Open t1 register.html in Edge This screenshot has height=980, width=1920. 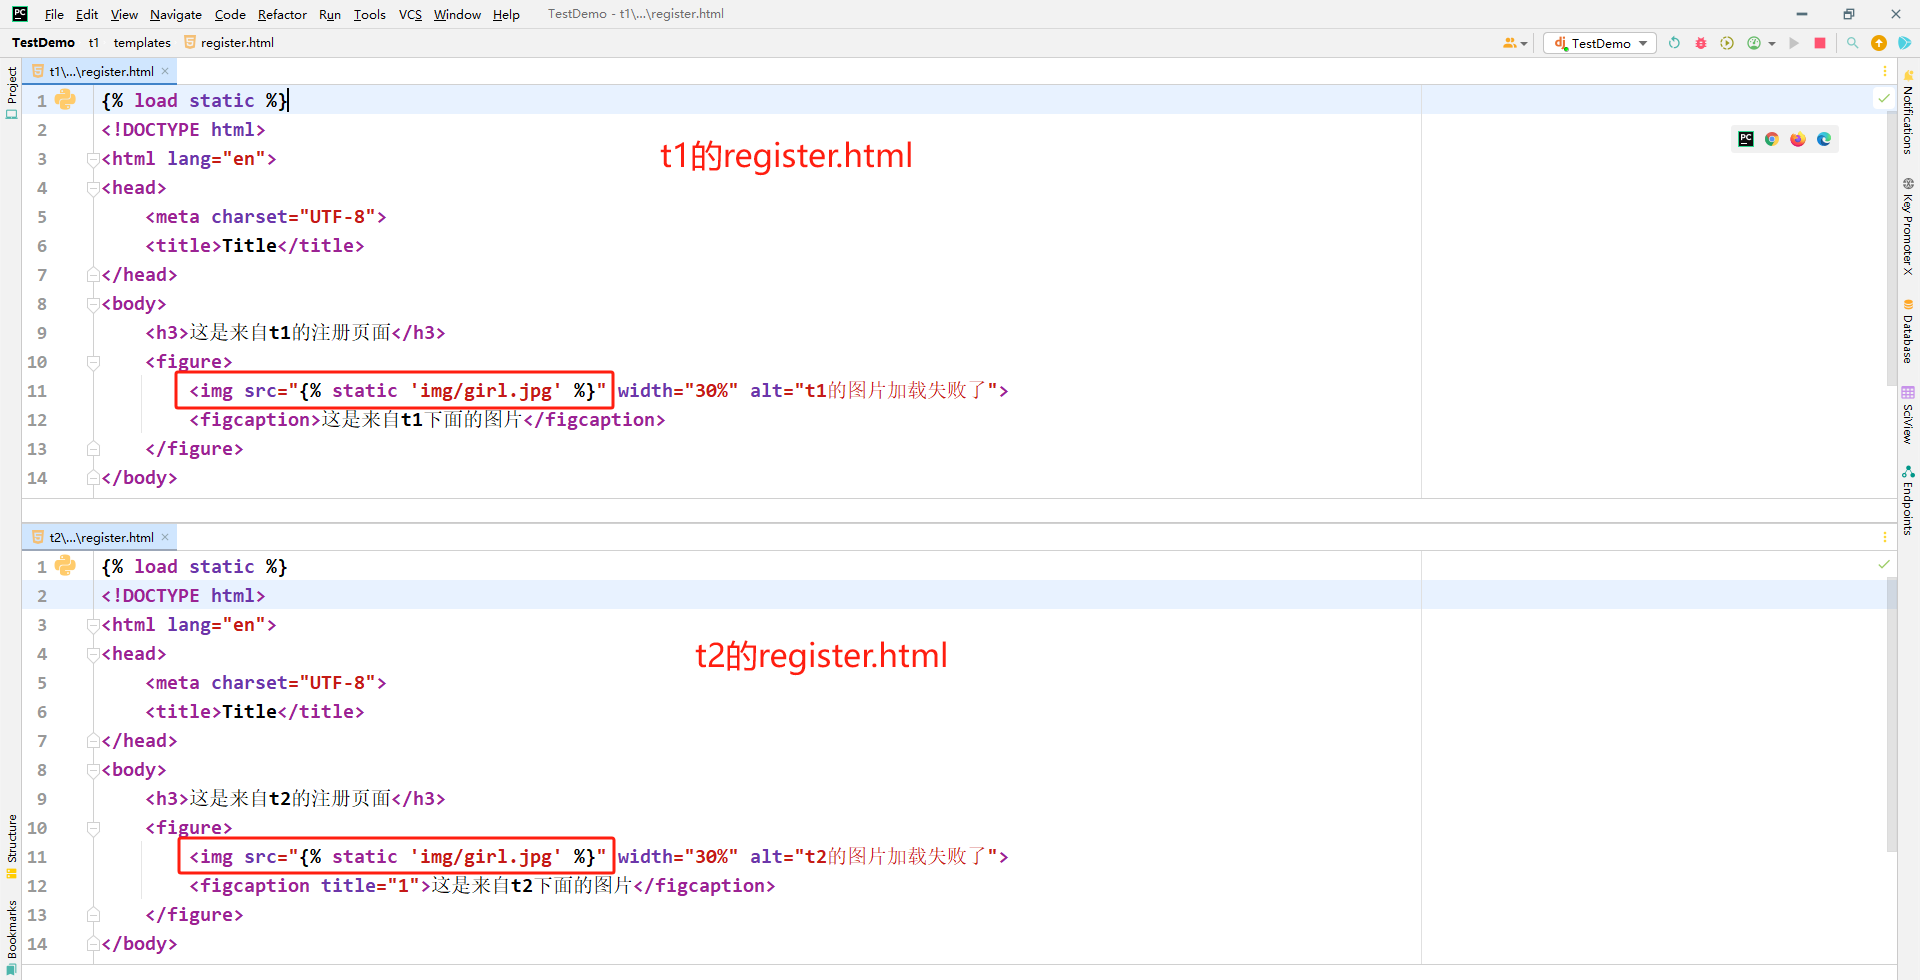[x=1824, y=139]
